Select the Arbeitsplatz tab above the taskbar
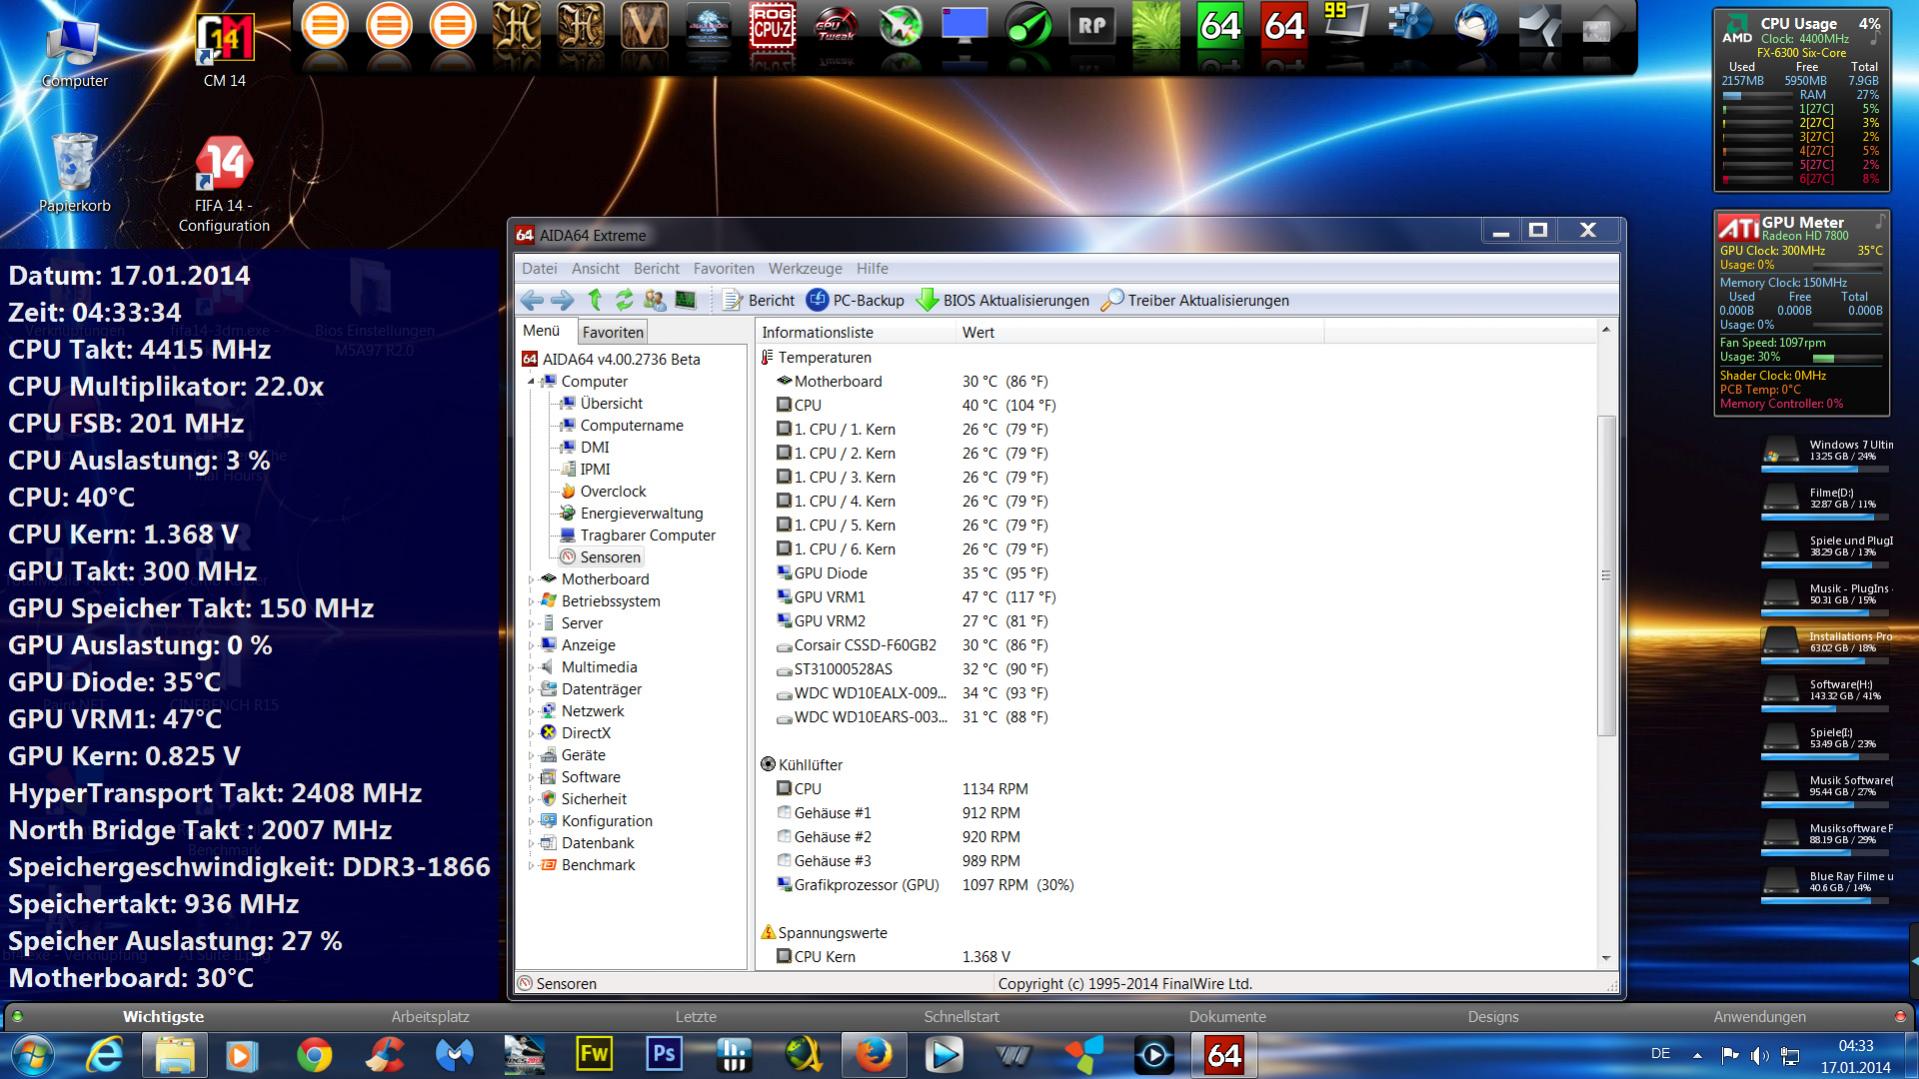Viewport: 1919px width, 1079px height. click(430, 1017)
